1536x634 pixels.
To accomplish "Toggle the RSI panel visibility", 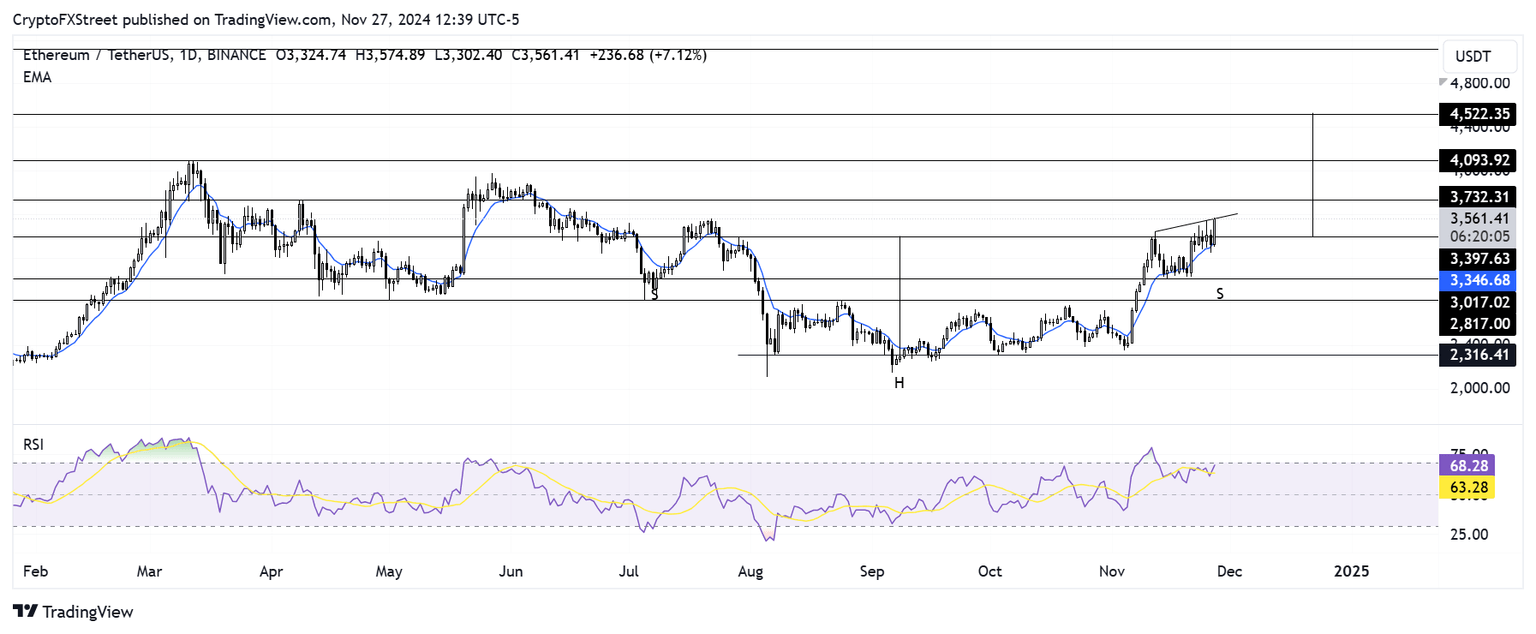I will point(33,444).
